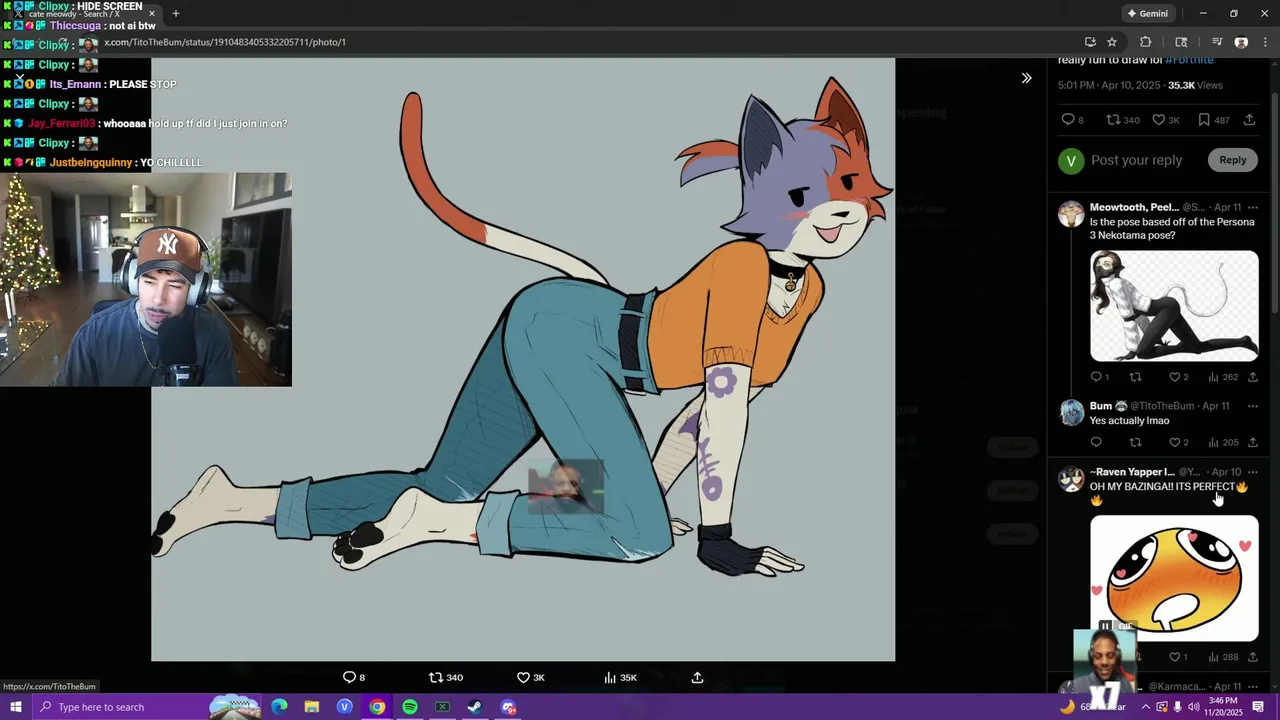Share the main post from sidebar
The height and width of the screenshot is (720, 1280).
tap(1249, 120)
